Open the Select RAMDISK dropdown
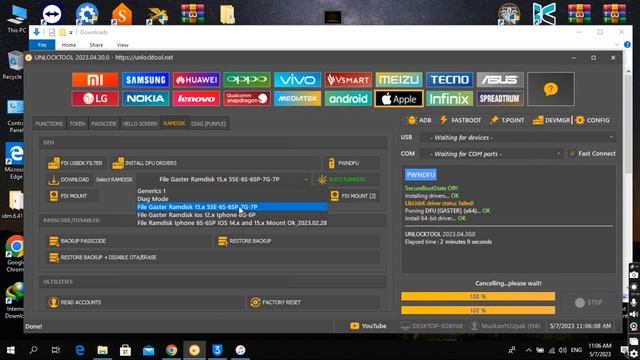This screenshot has height=360, width=640. 224,179
